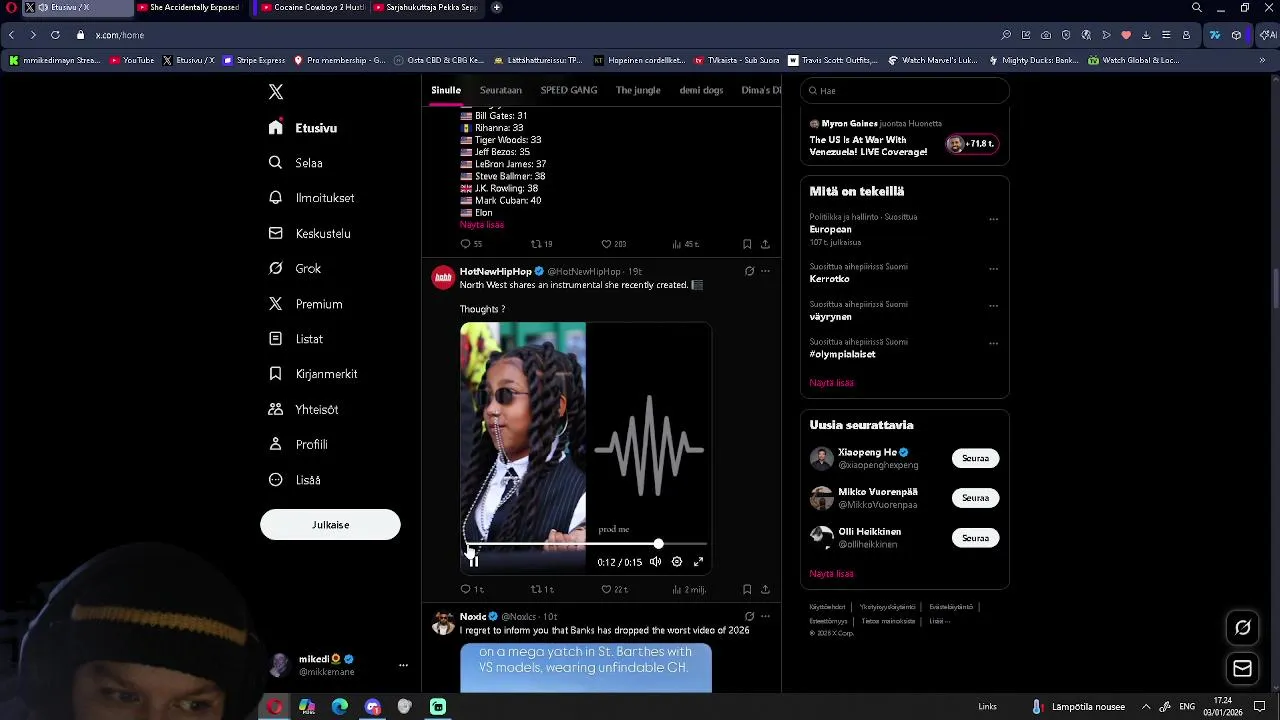Viewport: 1280px width, 720px height.
Task: Switch to She Accidentally Exposed tab
Action: 188,8
